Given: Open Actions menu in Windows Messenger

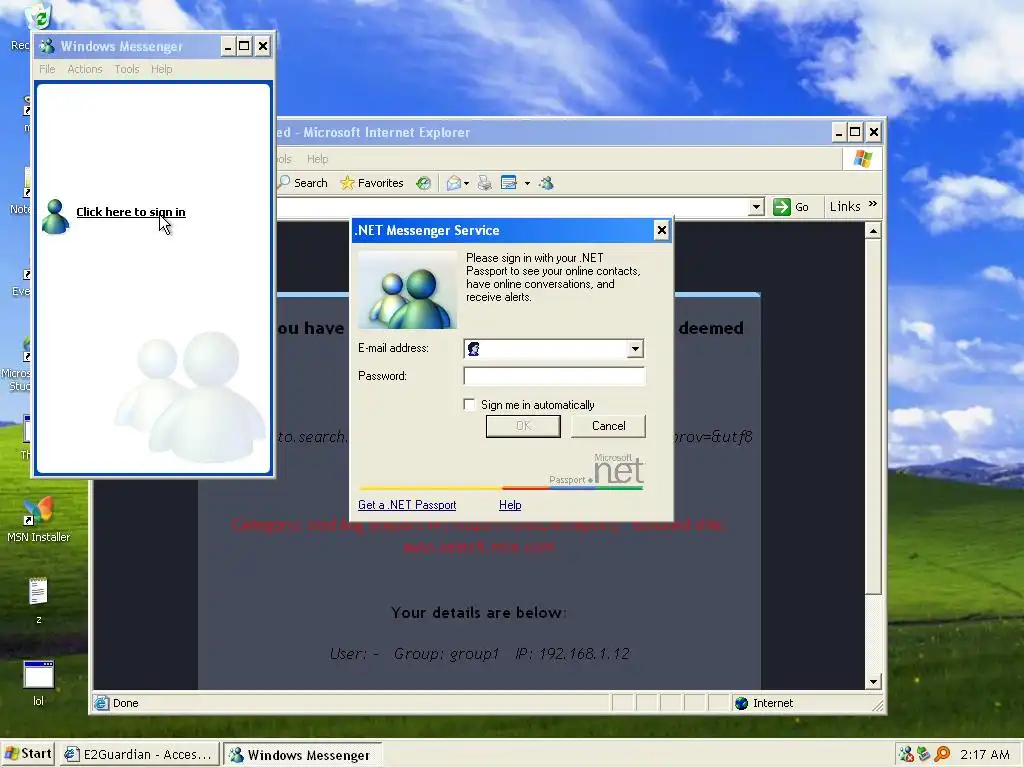Looking at the screenshot, I should pyautogui.click(x=85, y=69).
